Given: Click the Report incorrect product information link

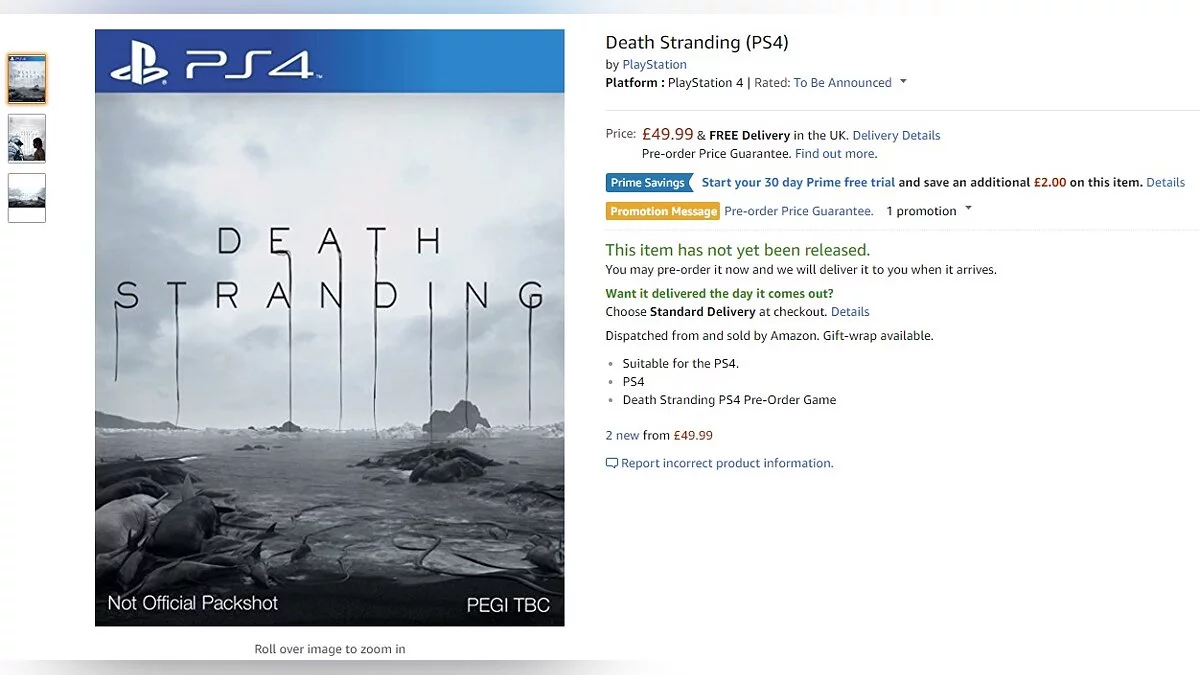Looking at the screenshot, I should pos(727,464).
